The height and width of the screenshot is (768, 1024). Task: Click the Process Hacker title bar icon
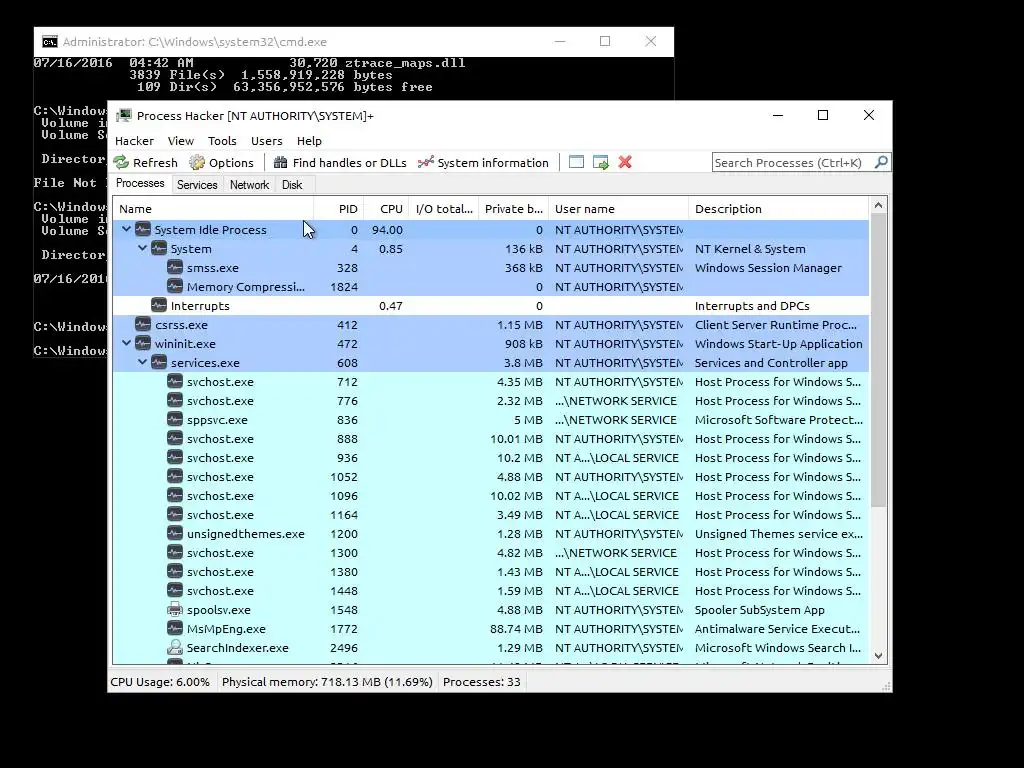point(123,116)
